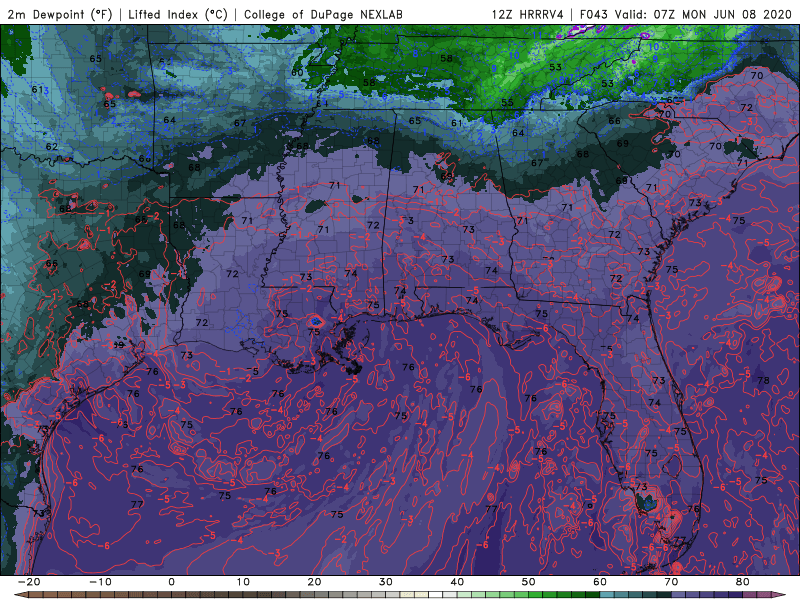Click the 78 dewpoint value east of Florida
800x600 pixels.
[763, 381]
